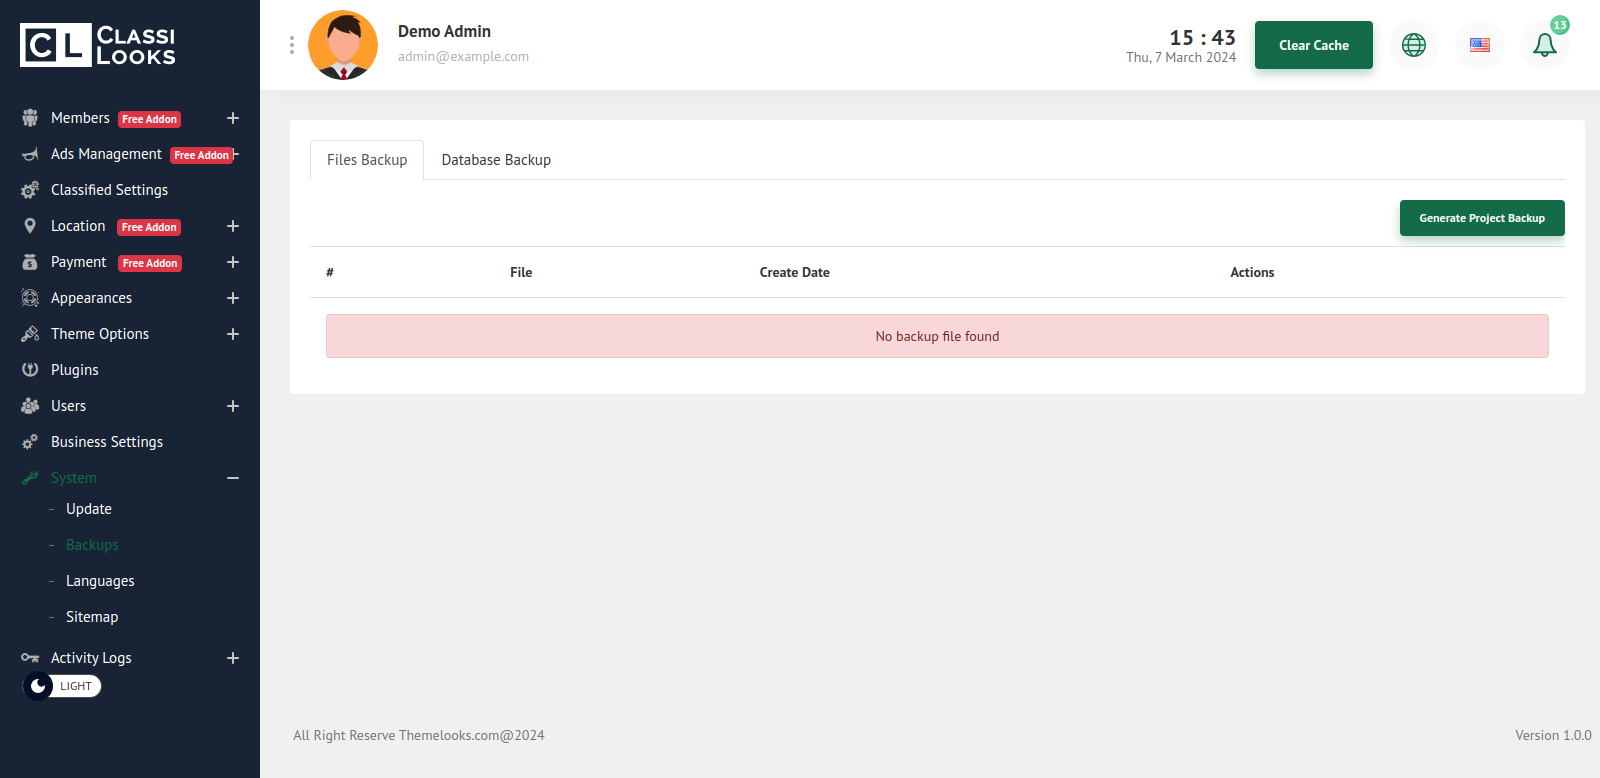
Task: Click the notification bell icon
Action: pos(1544,45)
